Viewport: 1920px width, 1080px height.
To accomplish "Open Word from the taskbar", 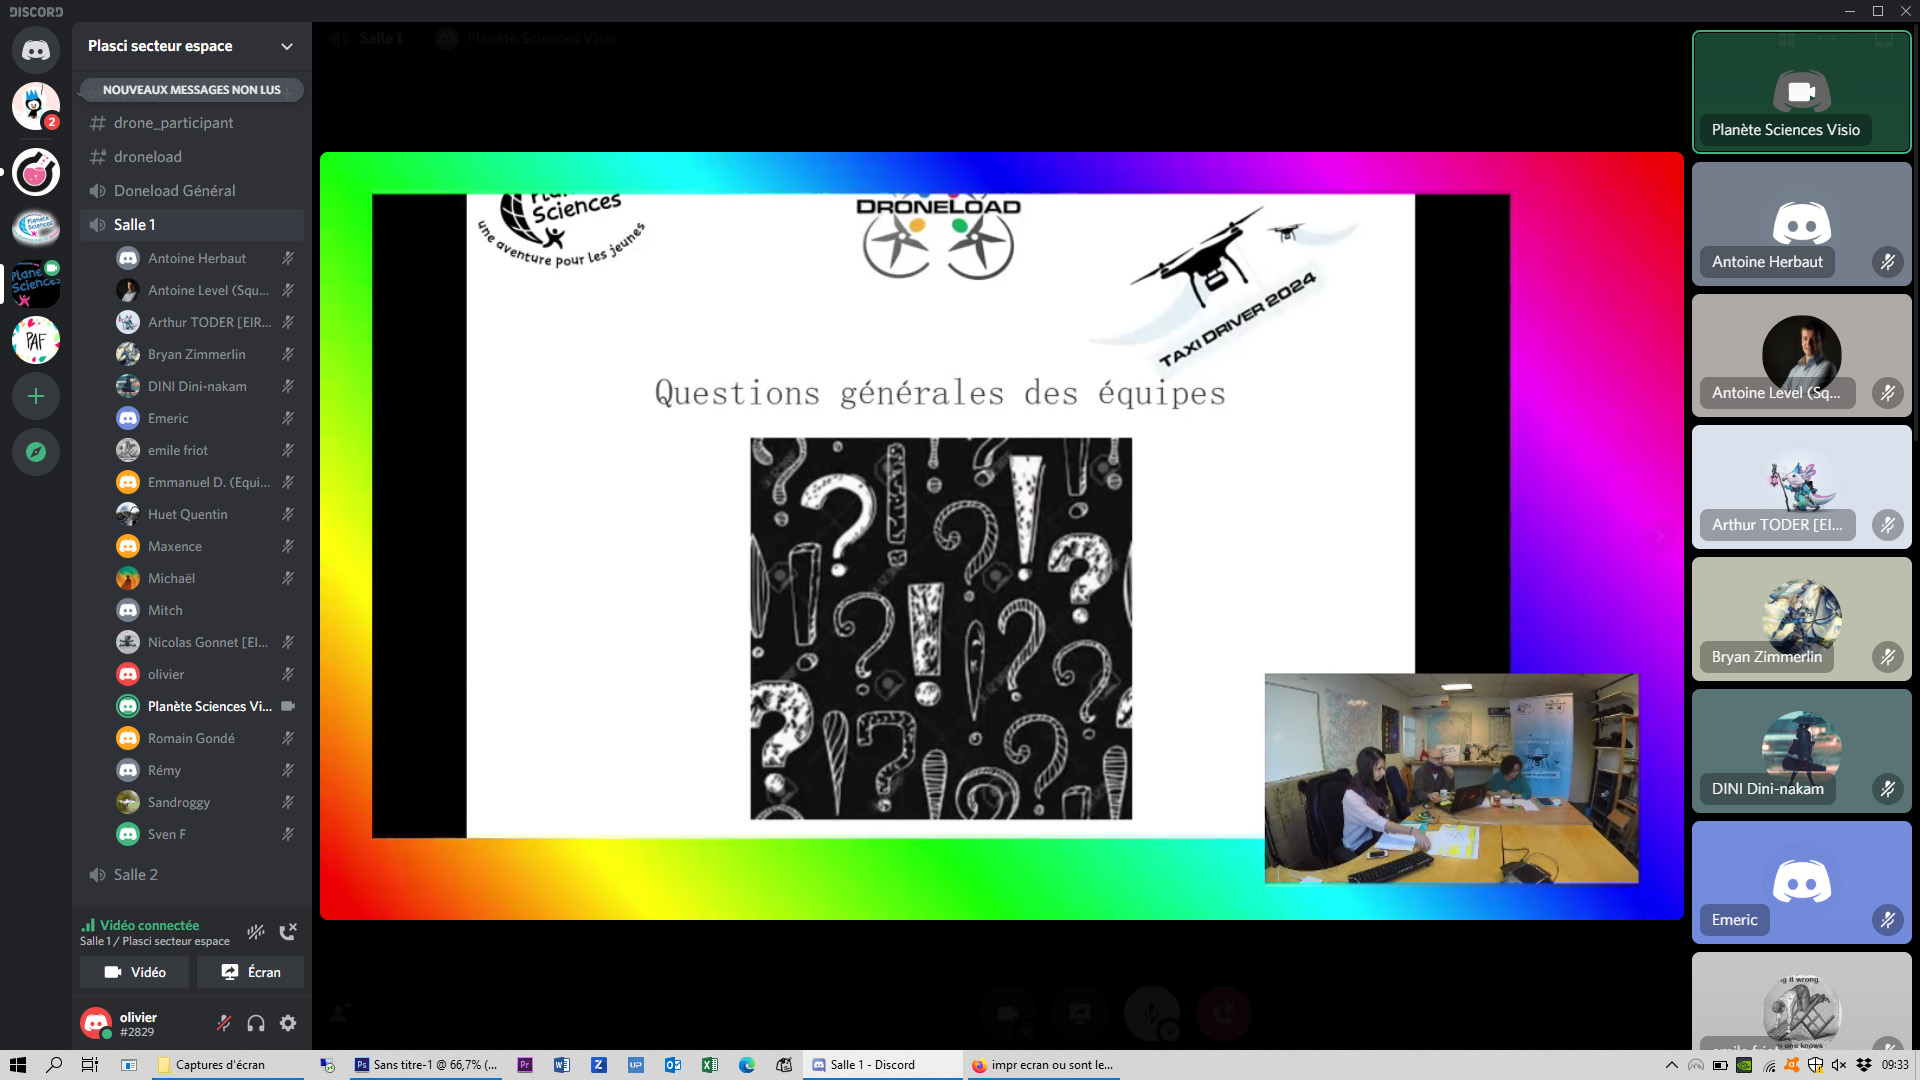I will (562, 1065).
